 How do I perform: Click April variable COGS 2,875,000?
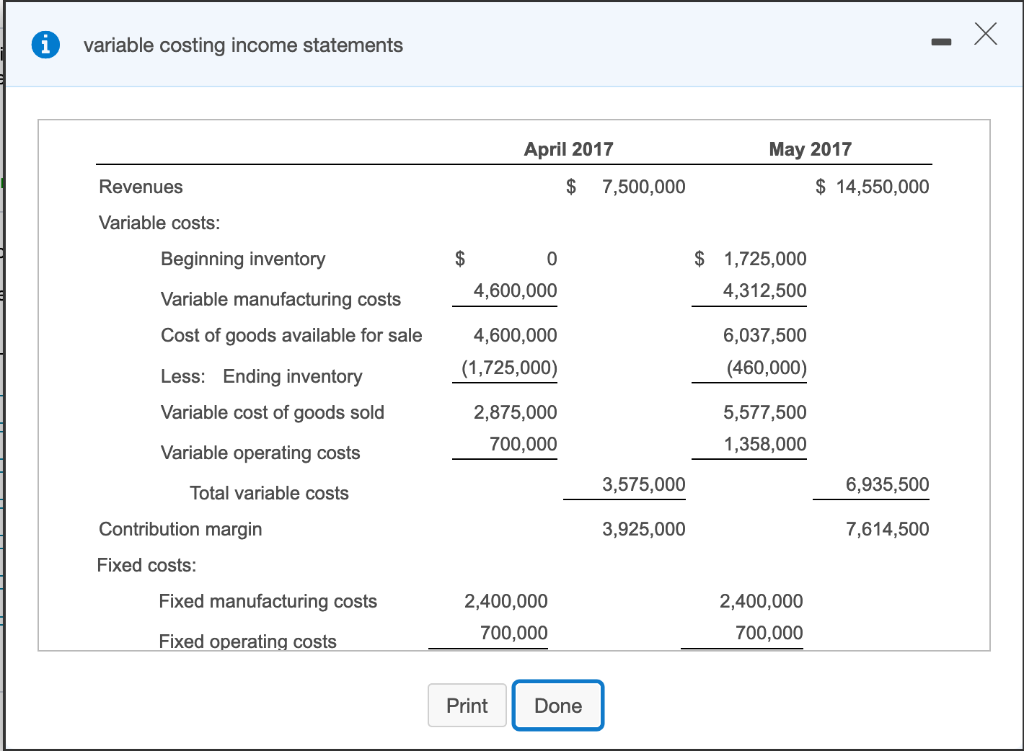(515, 413)
